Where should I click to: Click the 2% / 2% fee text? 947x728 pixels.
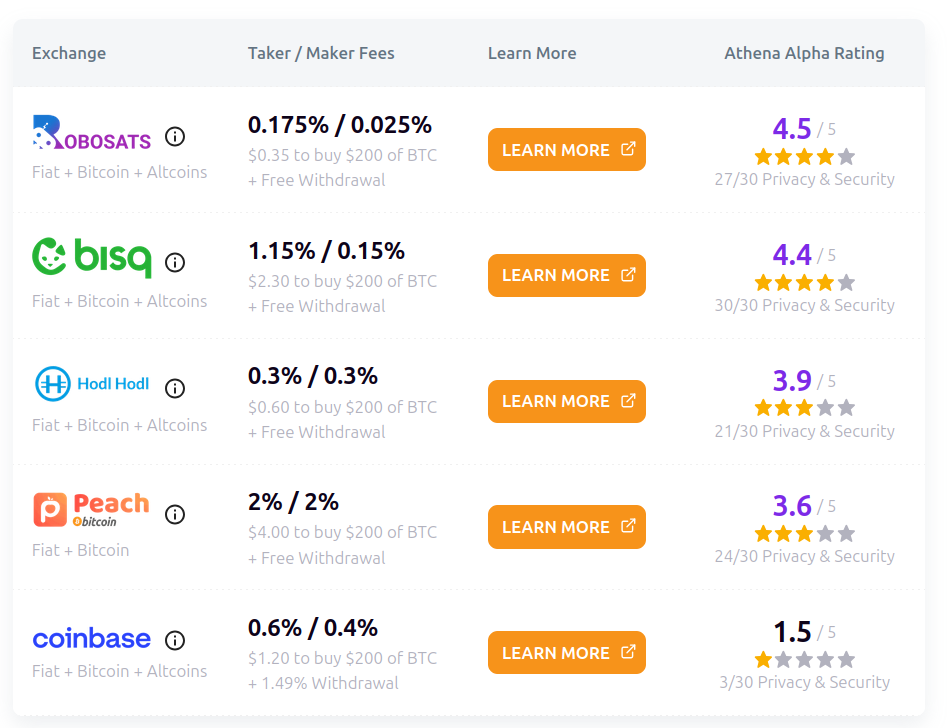pos(294,502)
